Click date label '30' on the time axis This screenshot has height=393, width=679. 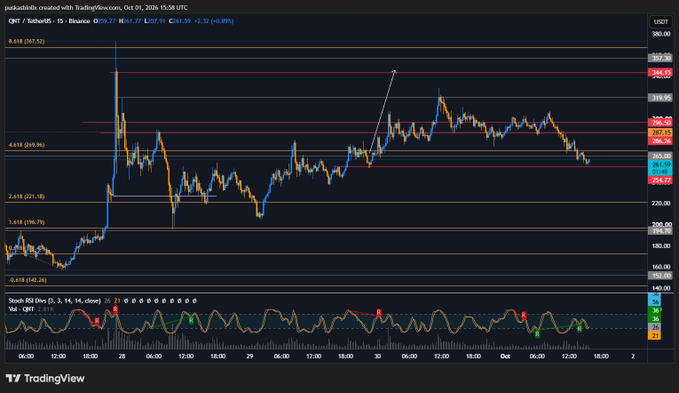click(x=378, y=356)
